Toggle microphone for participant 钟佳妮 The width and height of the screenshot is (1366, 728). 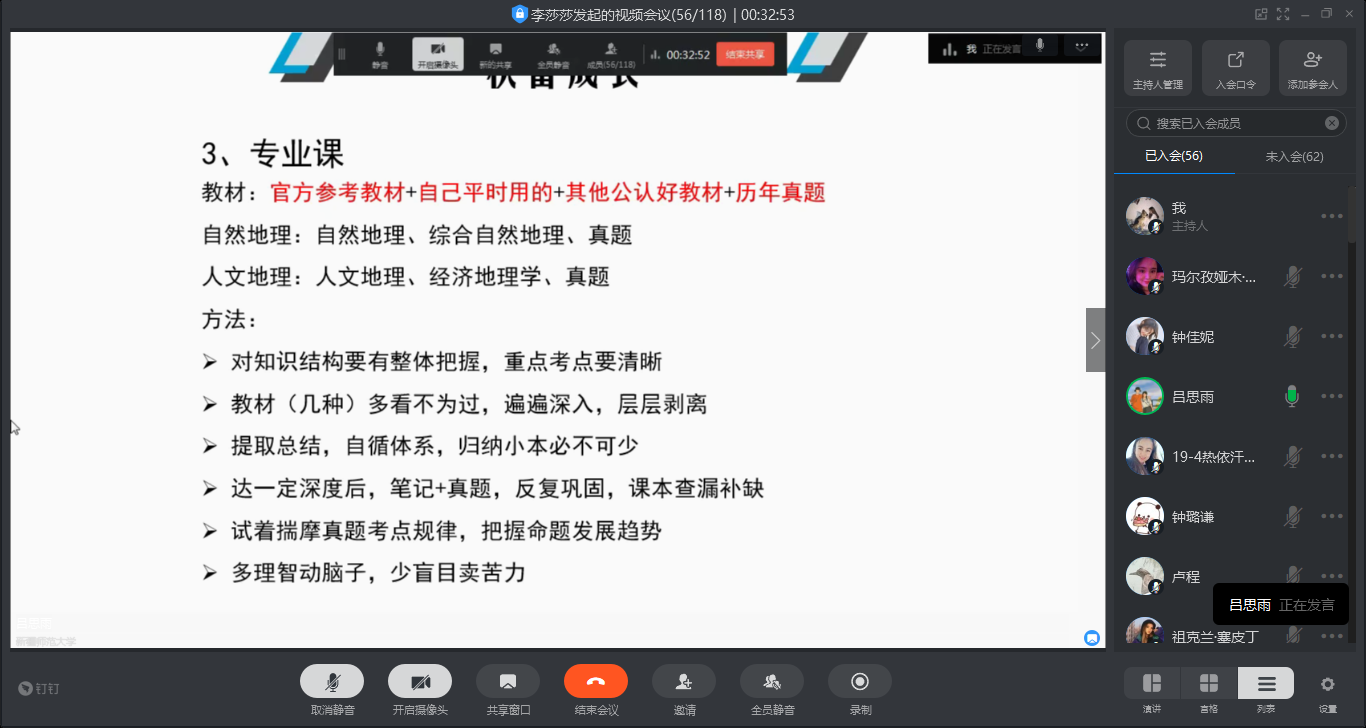click(1292, 337)
